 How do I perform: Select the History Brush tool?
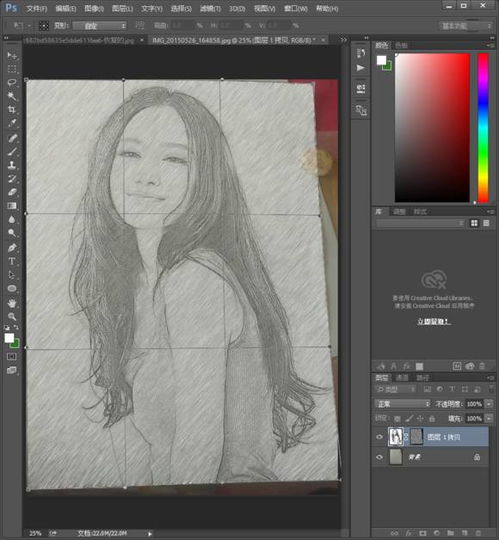click(x=12, y=179)
